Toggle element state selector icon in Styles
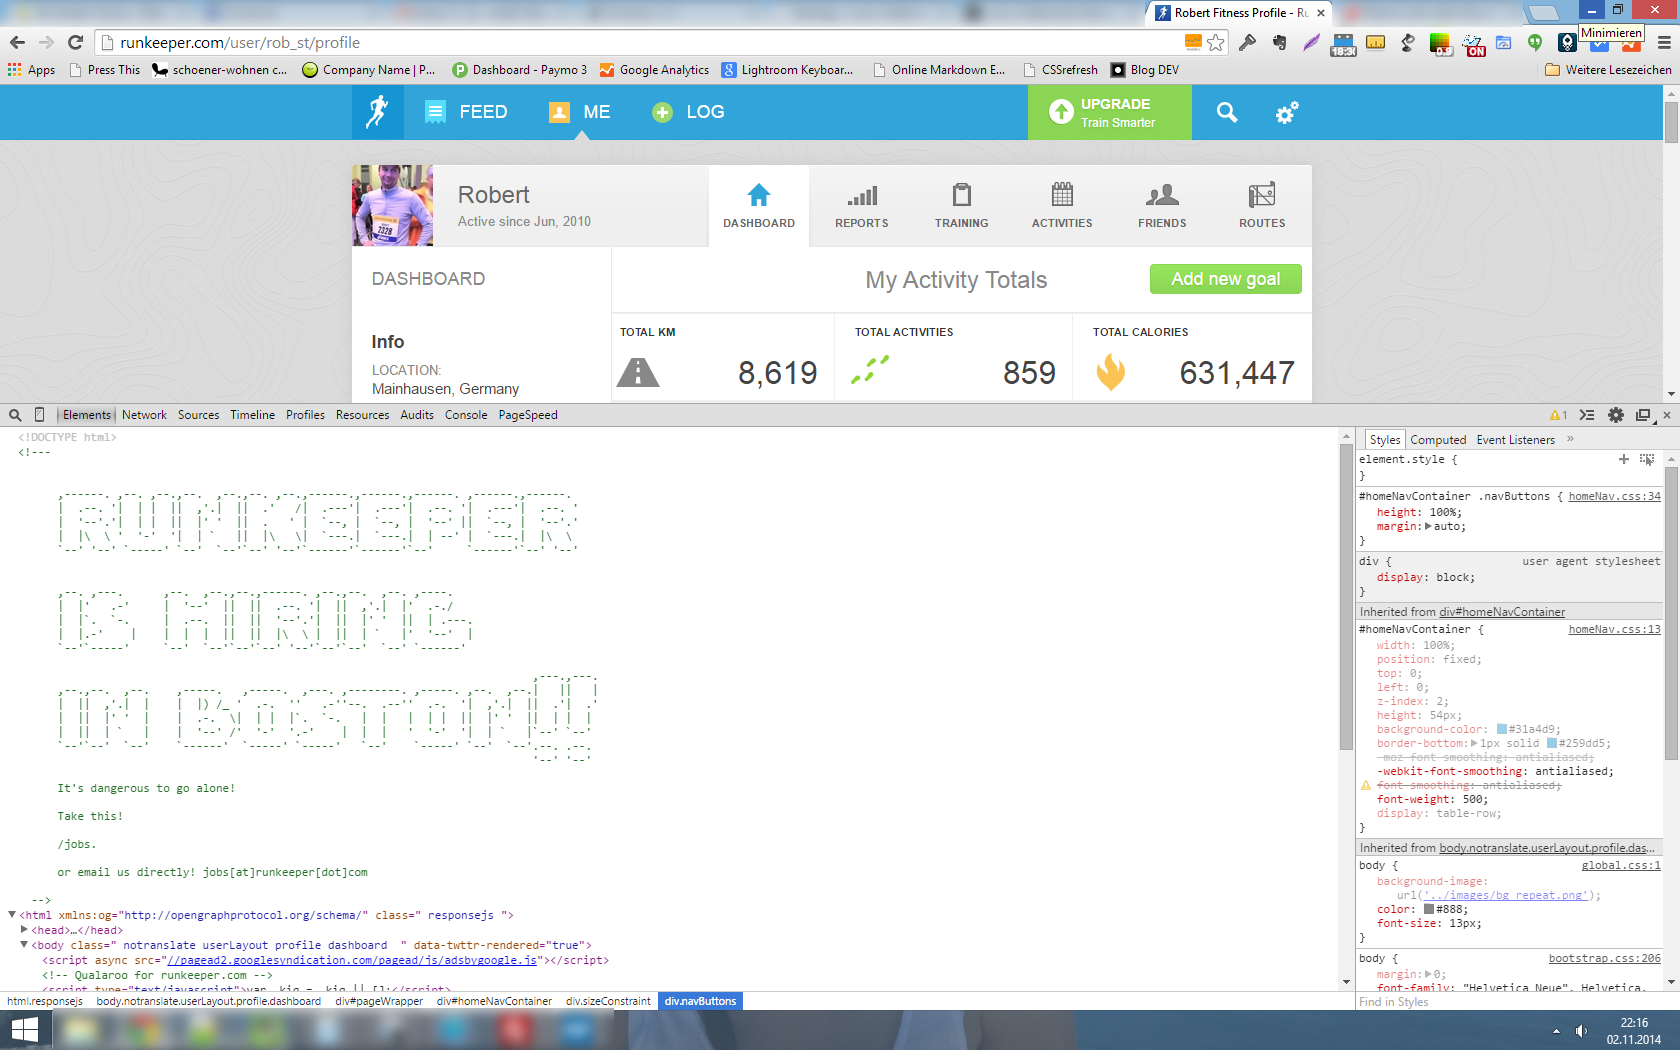1680x1050 pixels. click(x=1647, y=459)
